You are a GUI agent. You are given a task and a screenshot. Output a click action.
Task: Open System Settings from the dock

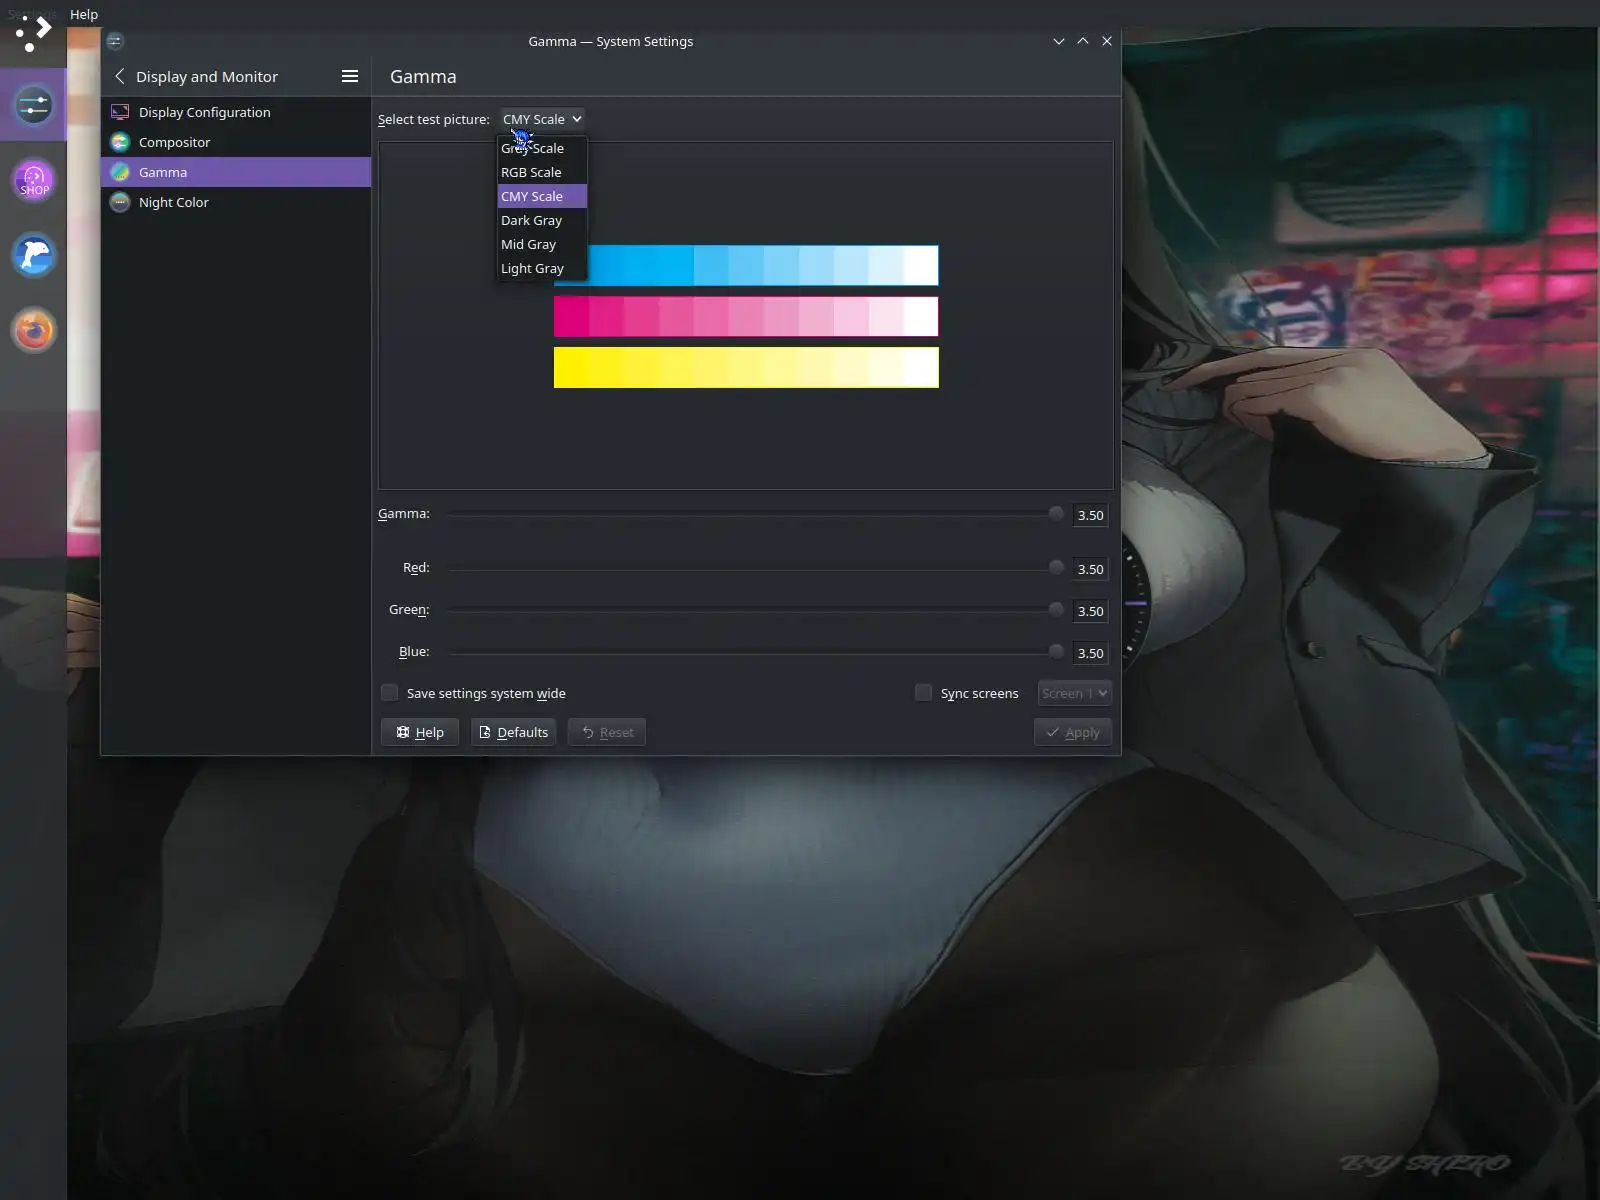click(33, 105)
